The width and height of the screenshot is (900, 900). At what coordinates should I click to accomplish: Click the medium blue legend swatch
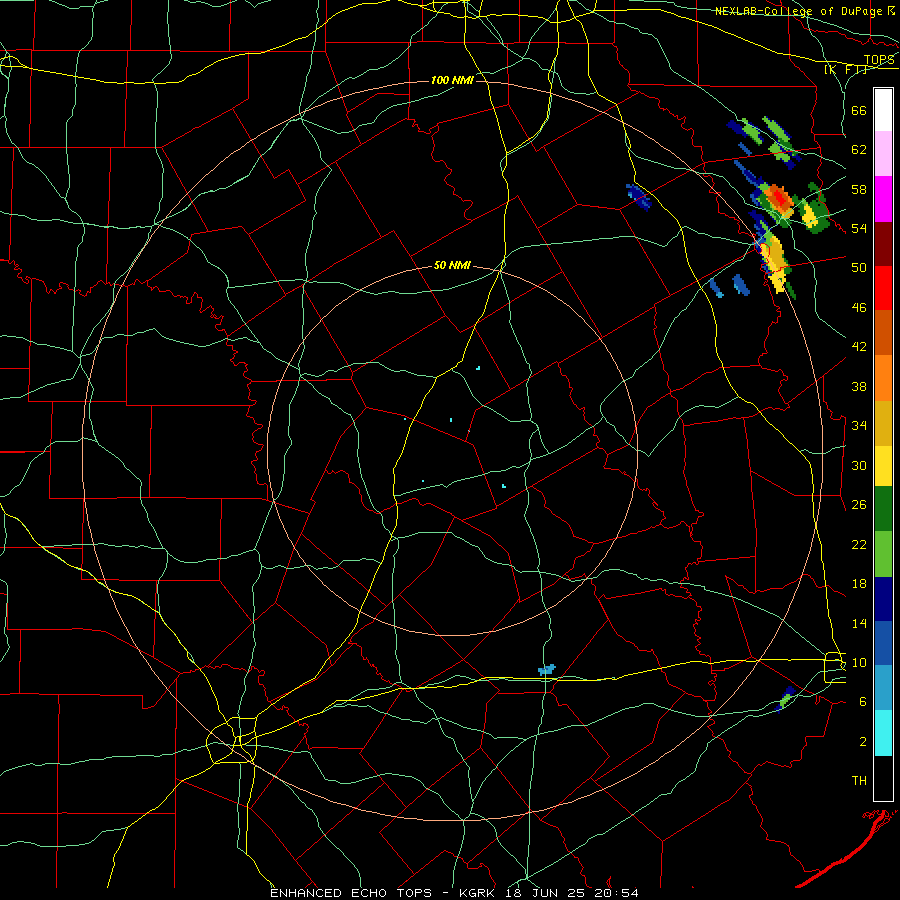tap(883, 643)
